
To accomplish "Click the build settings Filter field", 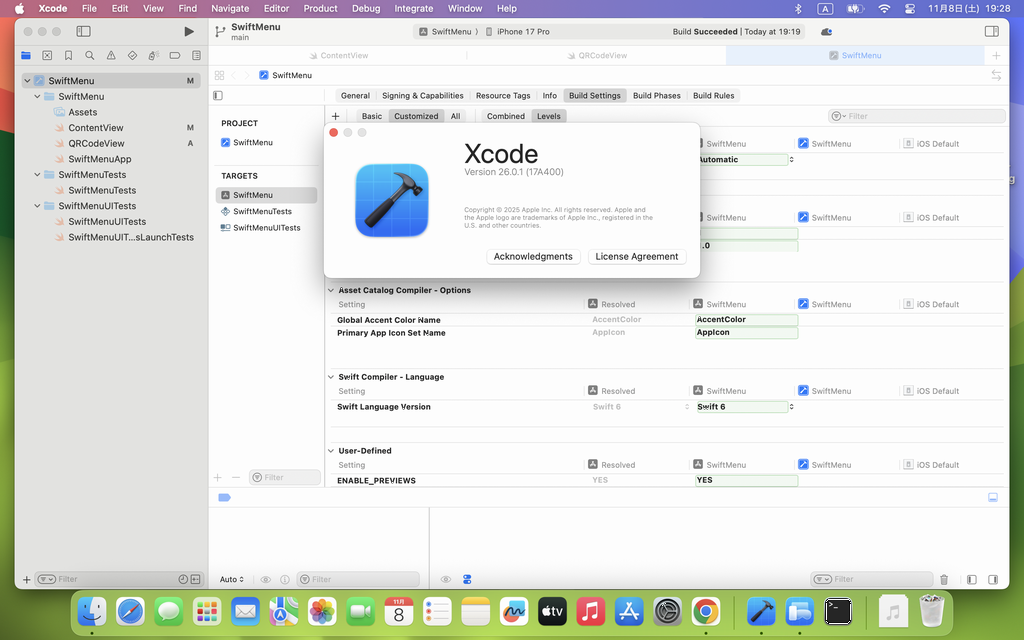I will pyautogui.click(x=920, y=116).
